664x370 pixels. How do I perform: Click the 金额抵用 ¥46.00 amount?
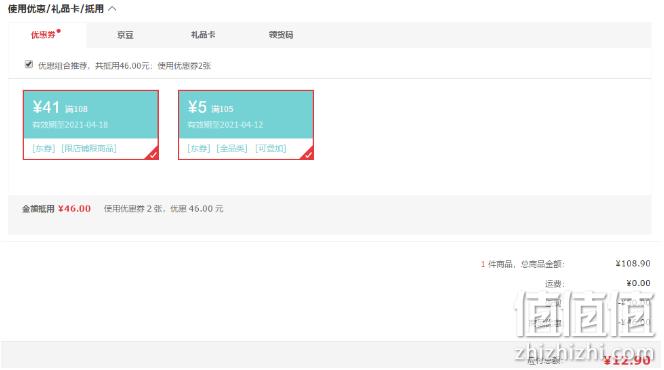pyautogui.click(x=74, y=209)
